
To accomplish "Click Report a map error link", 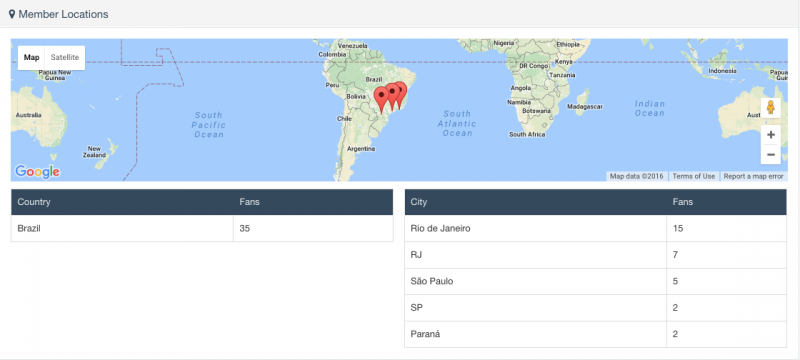I will click(x=753, y=176).
